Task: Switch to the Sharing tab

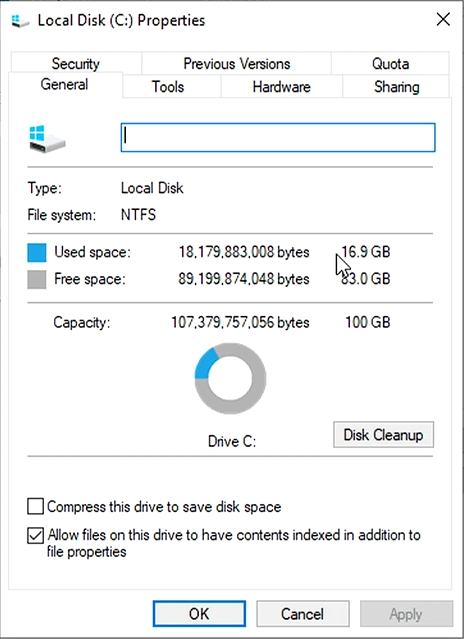Action: click(396, 87)
